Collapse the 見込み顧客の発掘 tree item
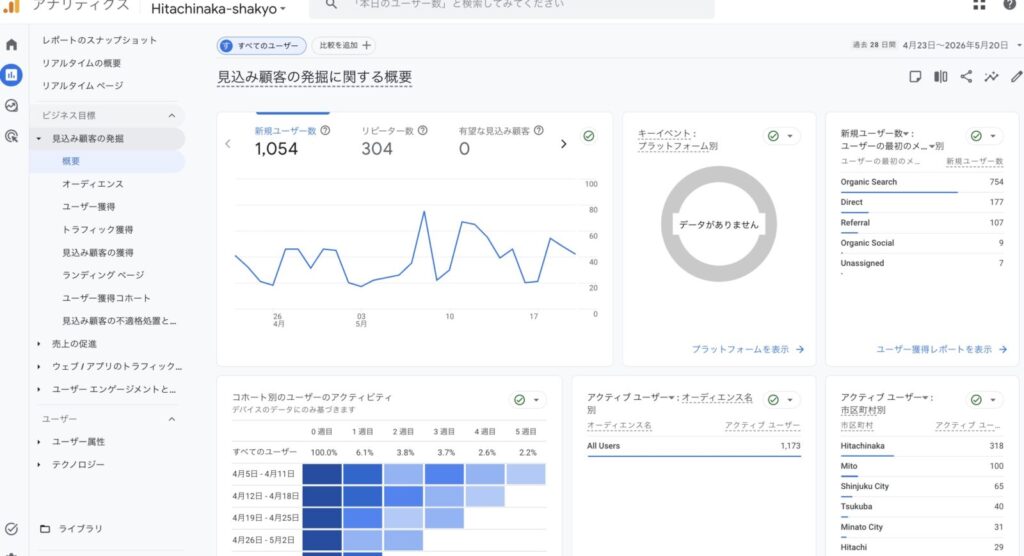The image size is (1024, 556). click(39, 139)
